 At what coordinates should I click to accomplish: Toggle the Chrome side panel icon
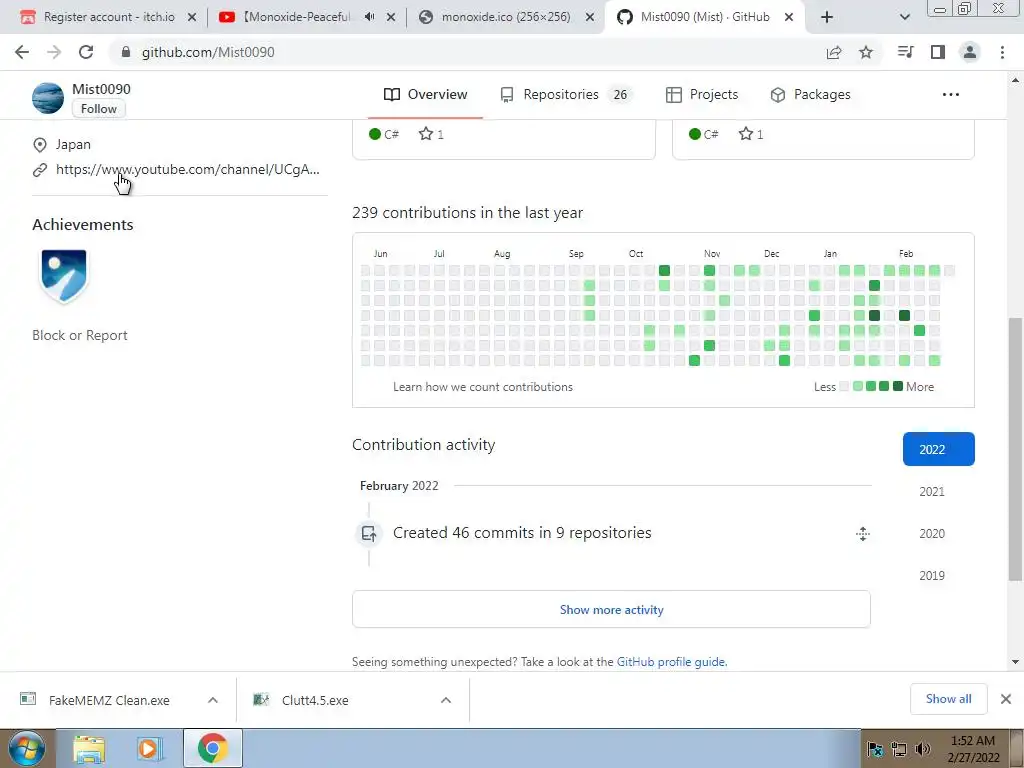tap(938, 52)
